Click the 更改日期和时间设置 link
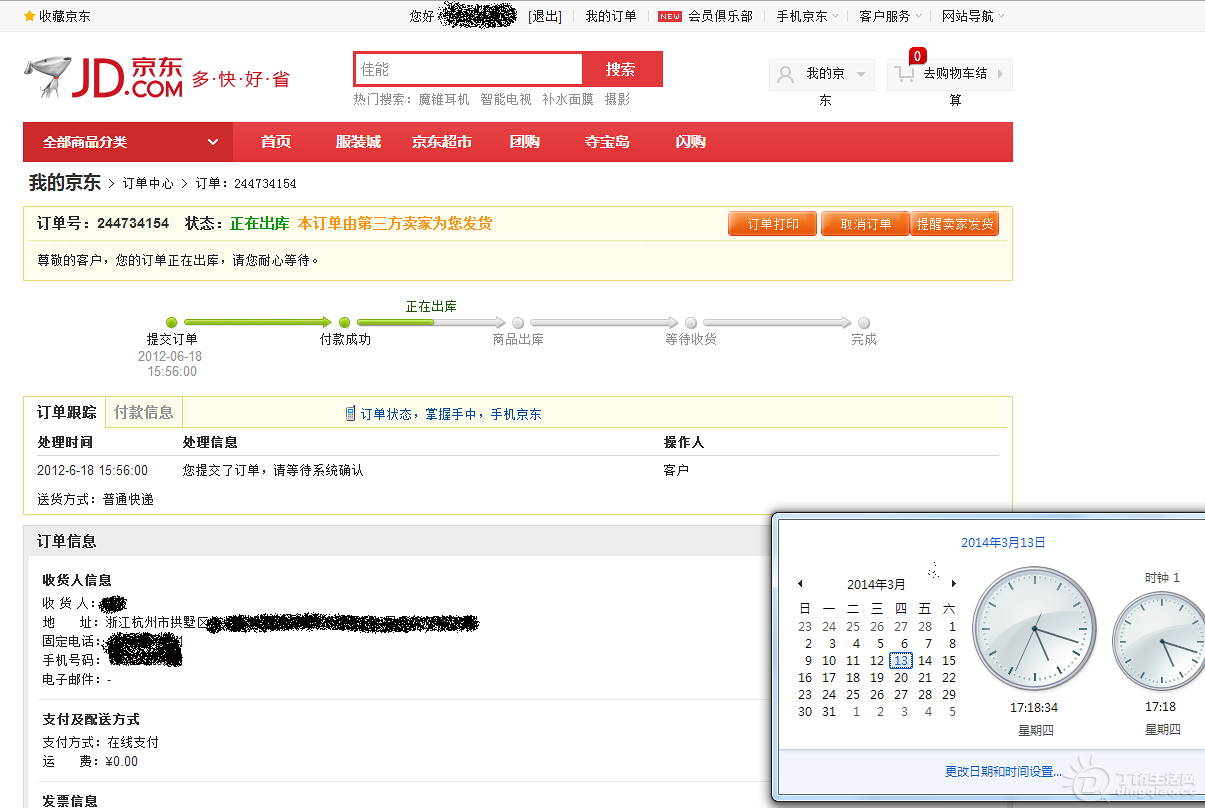 (1003, 772)
